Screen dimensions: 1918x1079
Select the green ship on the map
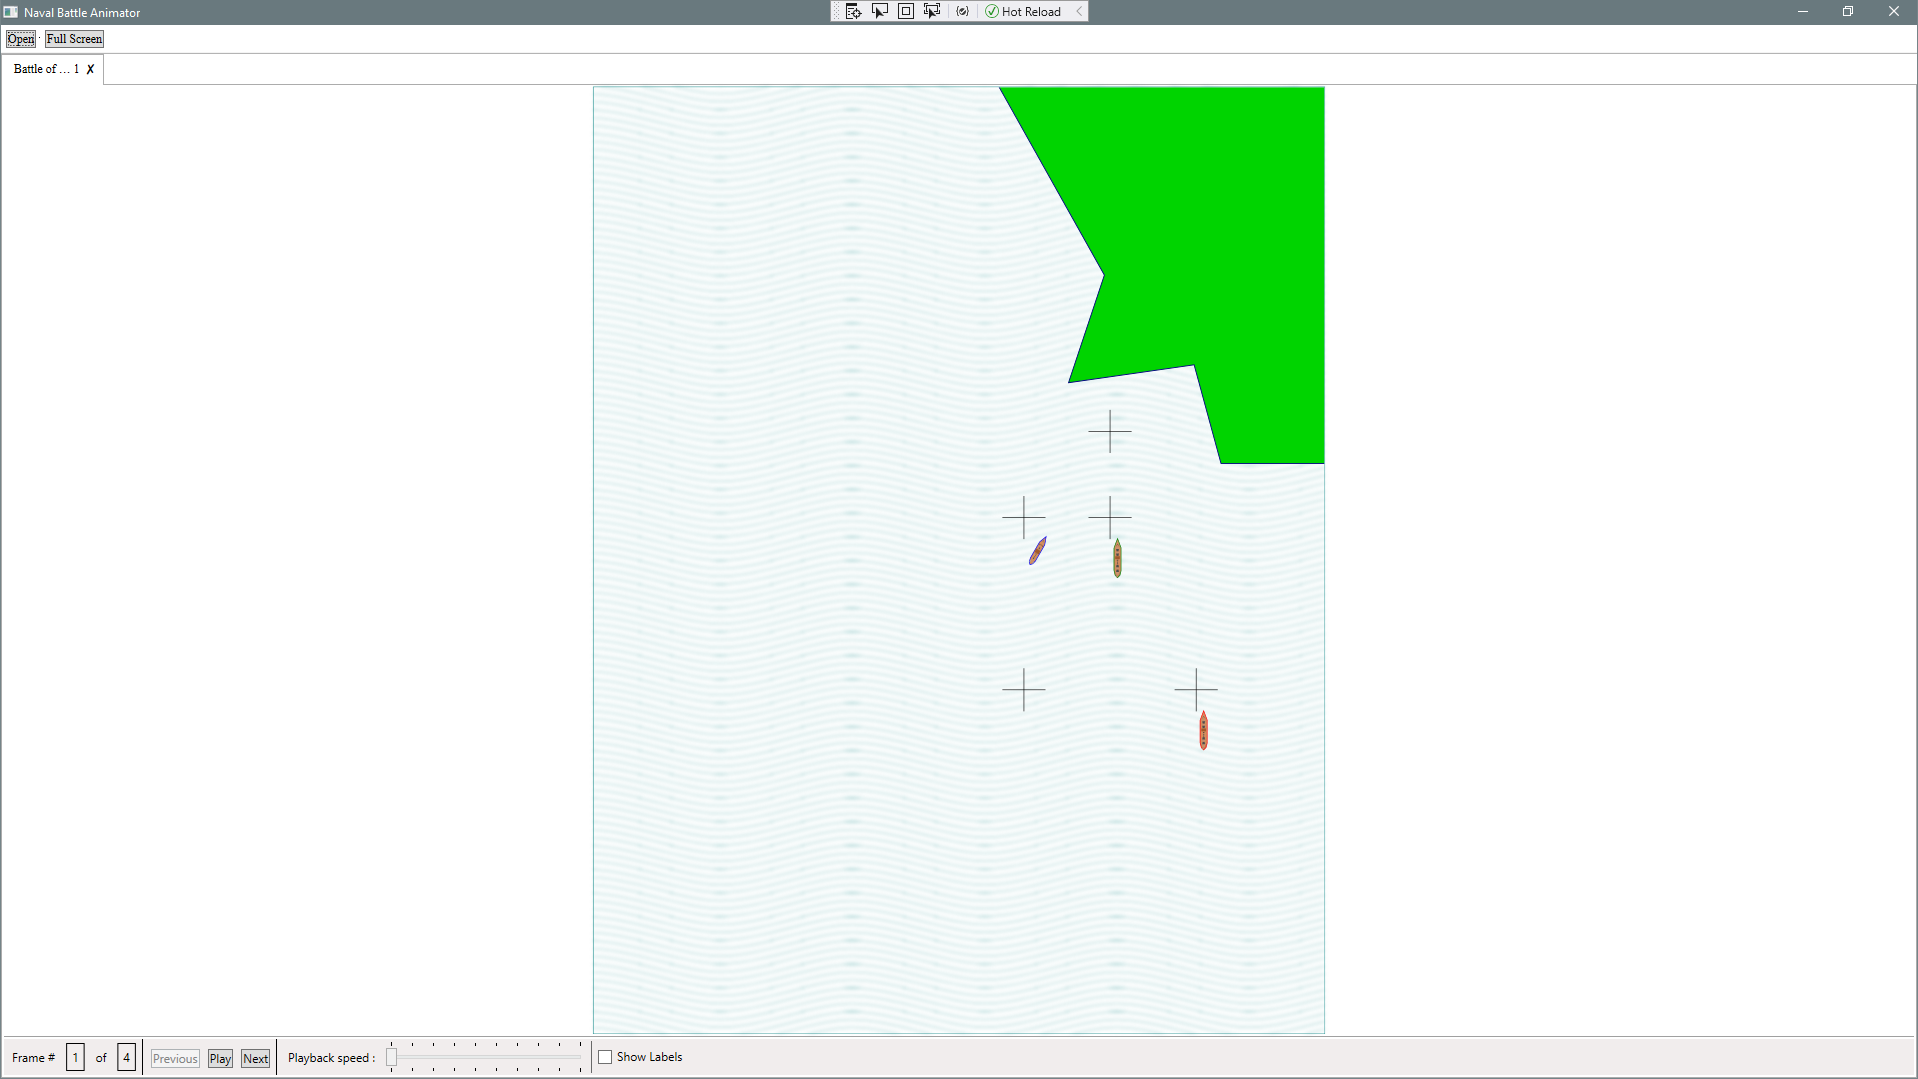click(1117, 558)
